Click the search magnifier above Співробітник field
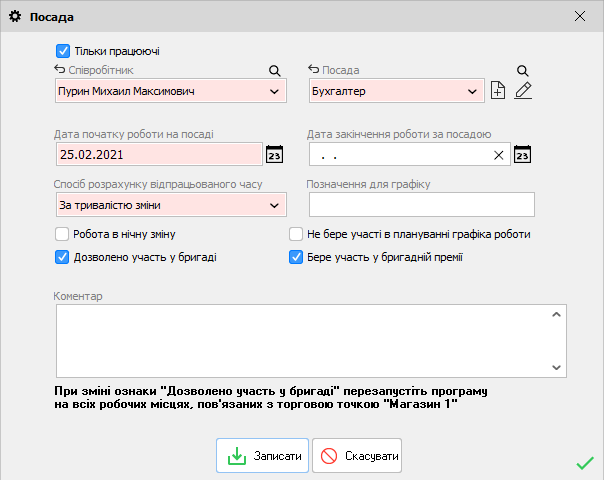The image size is (604, 480). click(x=274, y=71)
